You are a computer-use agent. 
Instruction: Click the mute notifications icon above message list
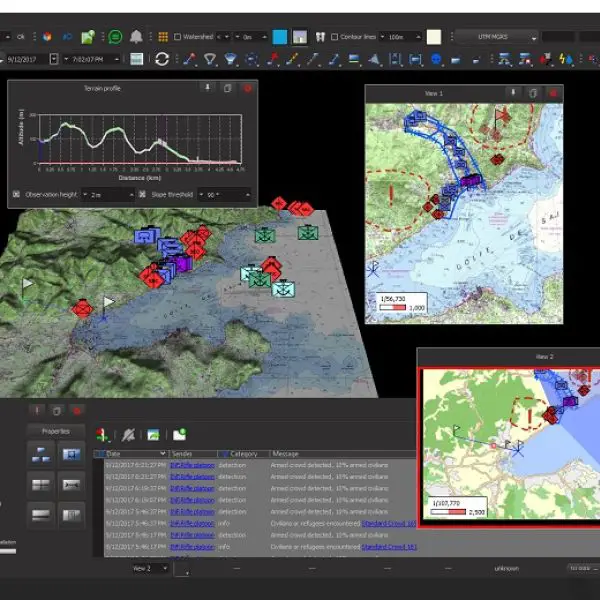click(x=127, y=434)
